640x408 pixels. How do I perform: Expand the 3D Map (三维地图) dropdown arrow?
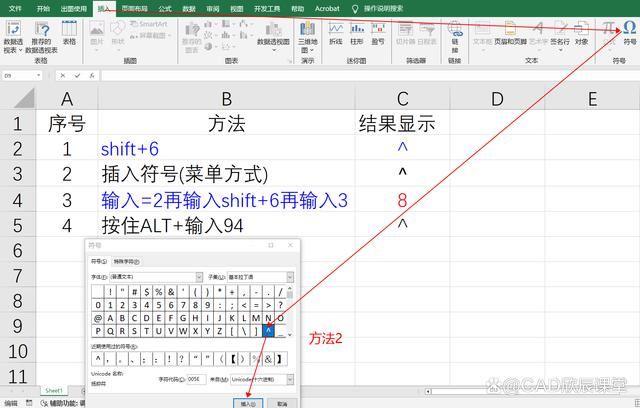pos(312,51)
